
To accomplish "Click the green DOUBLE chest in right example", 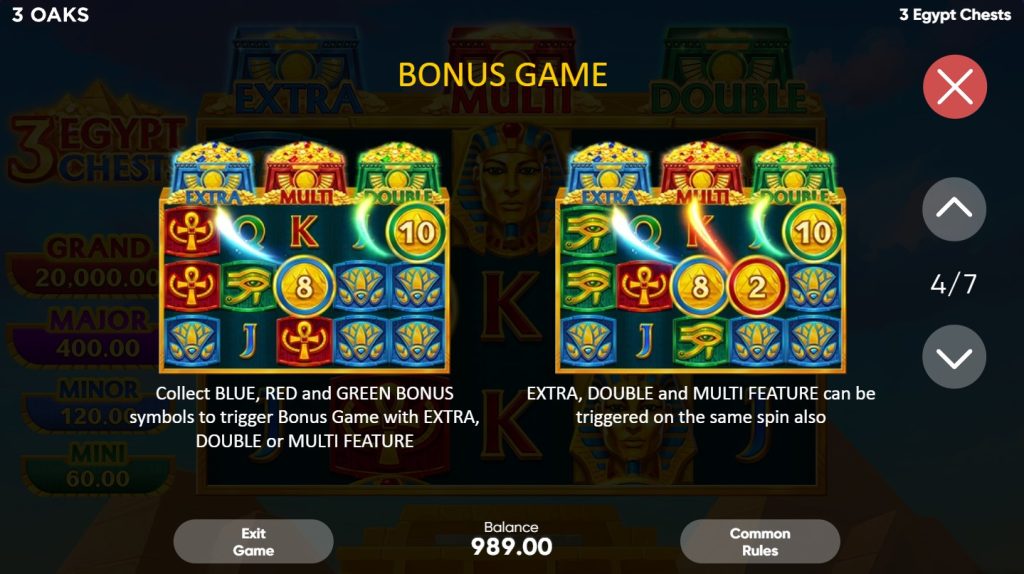I will coord(794,173).
